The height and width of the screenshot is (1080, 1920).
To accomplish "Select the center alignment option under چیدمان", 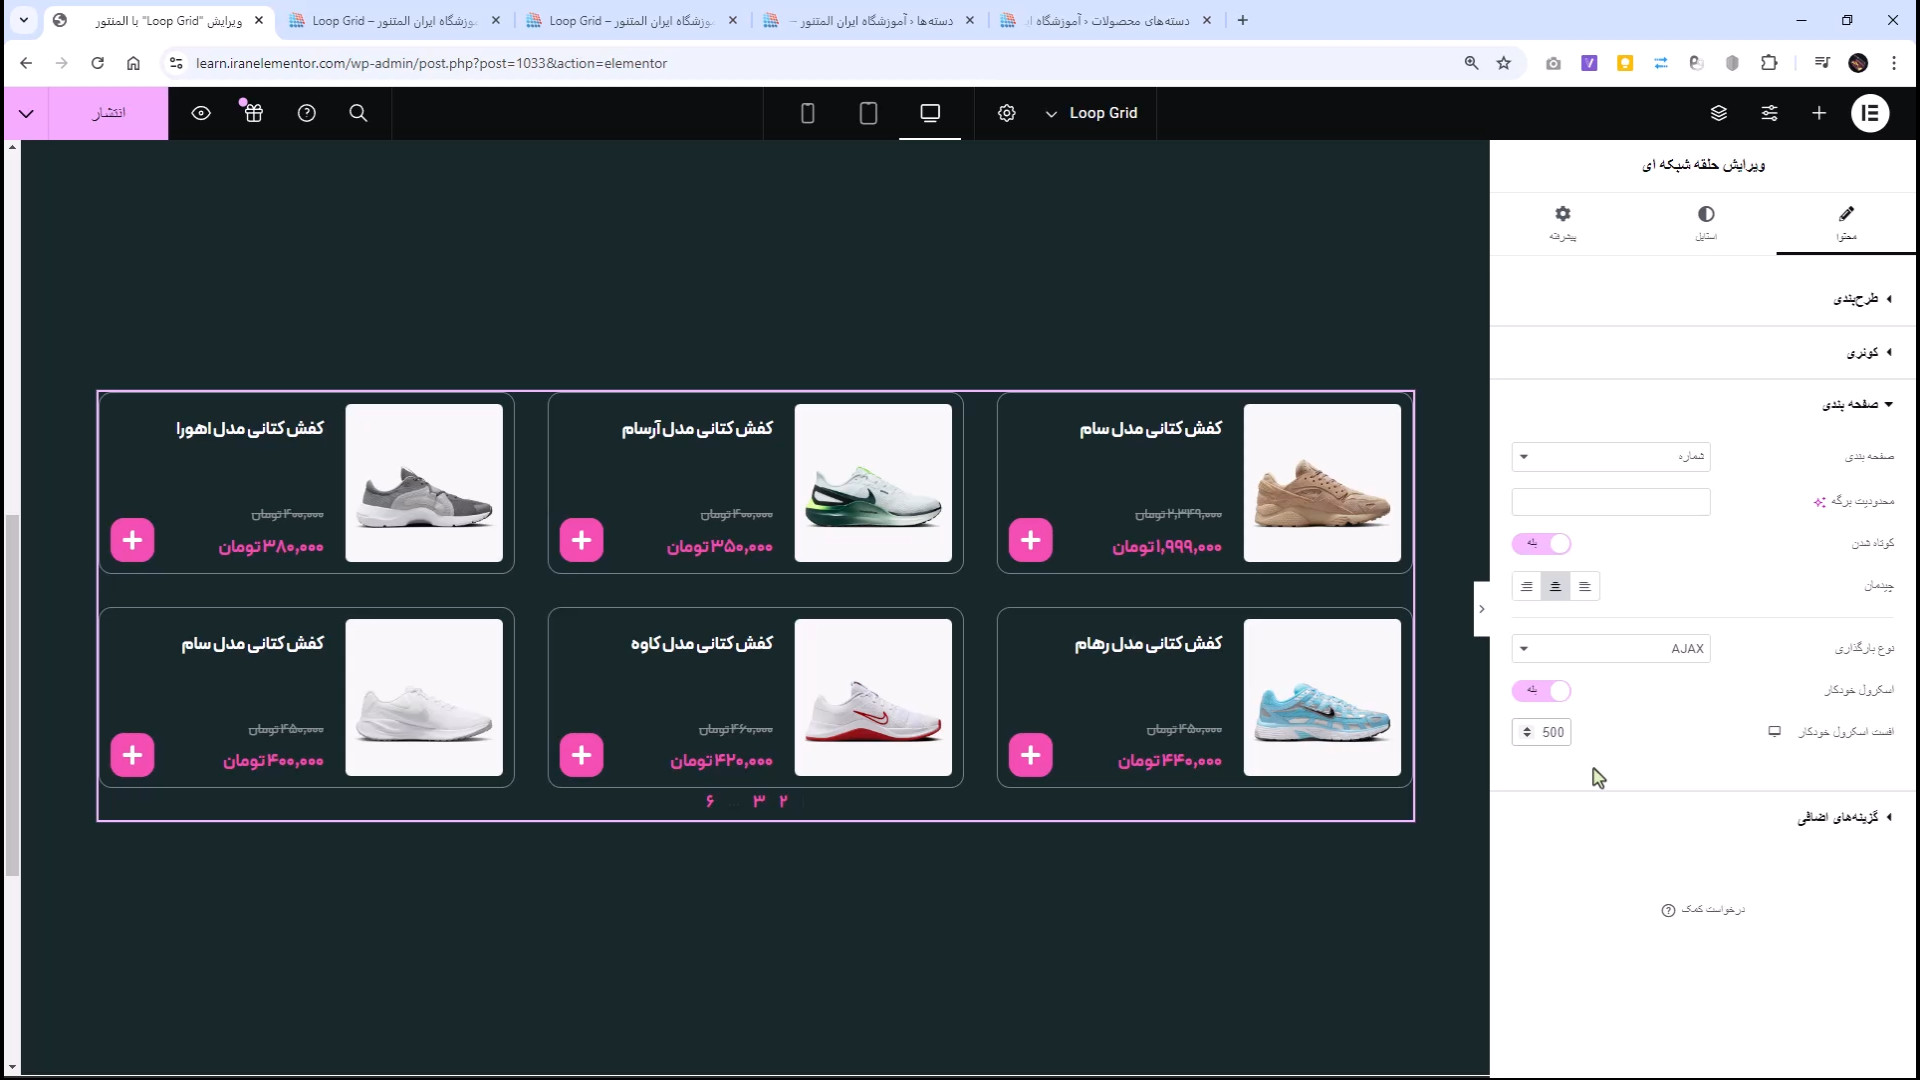I will click(1555, 586).
